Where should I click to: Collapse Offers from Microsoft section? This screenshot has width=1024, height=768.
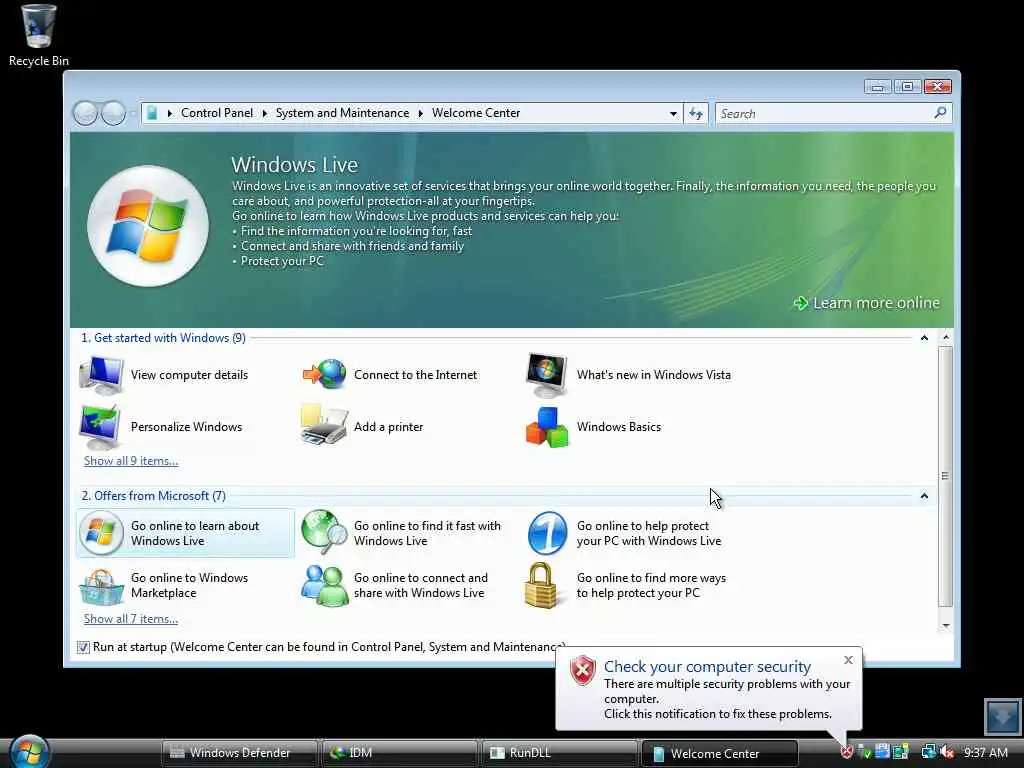(x=924, y=496)
